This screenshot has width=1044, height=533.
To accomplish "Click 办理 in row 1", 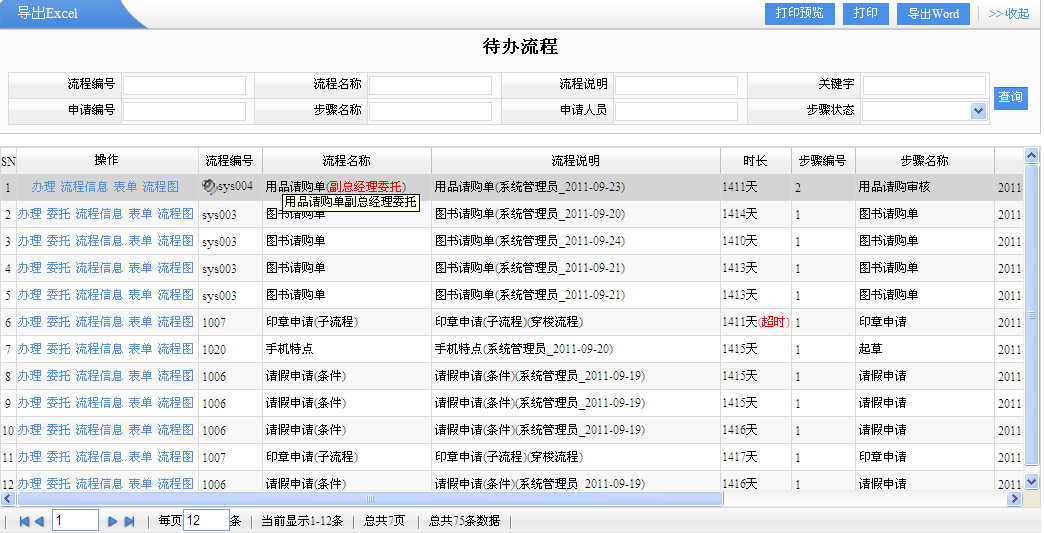I will click(x=43, y=187).
